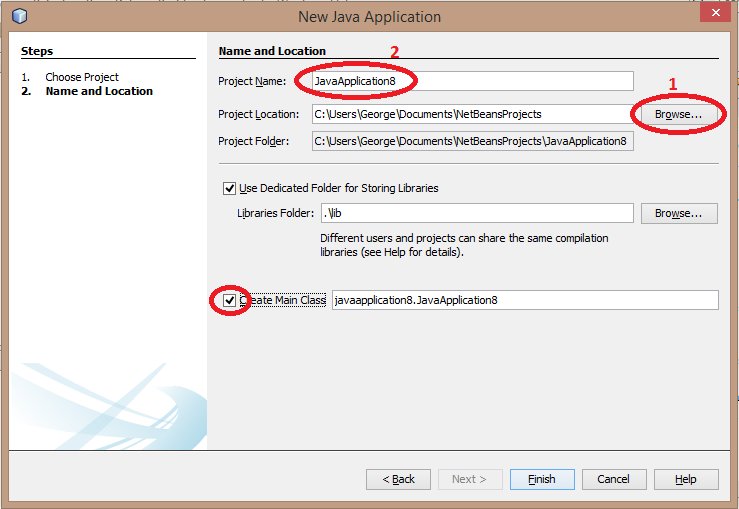Edit the main class name field
The height and width of the screenshot is (509, 739).
(524, 300)
